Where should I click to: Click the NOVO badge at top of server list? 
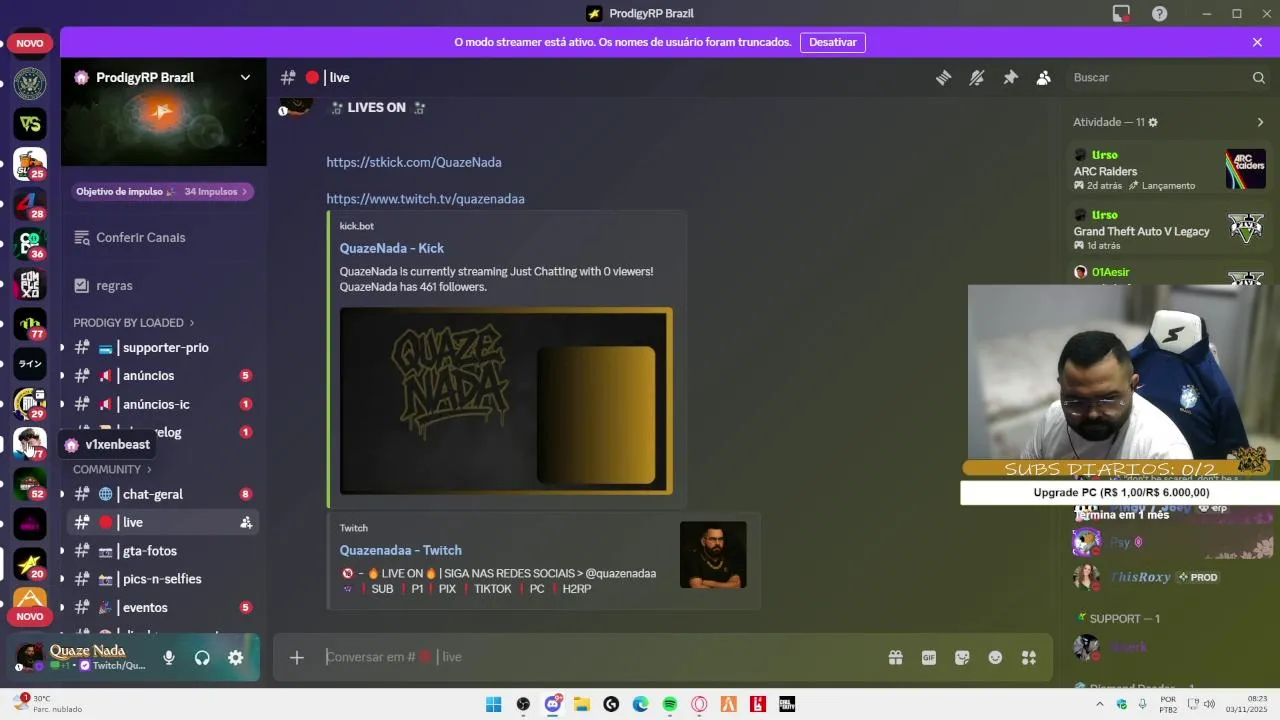pos(30,43)
